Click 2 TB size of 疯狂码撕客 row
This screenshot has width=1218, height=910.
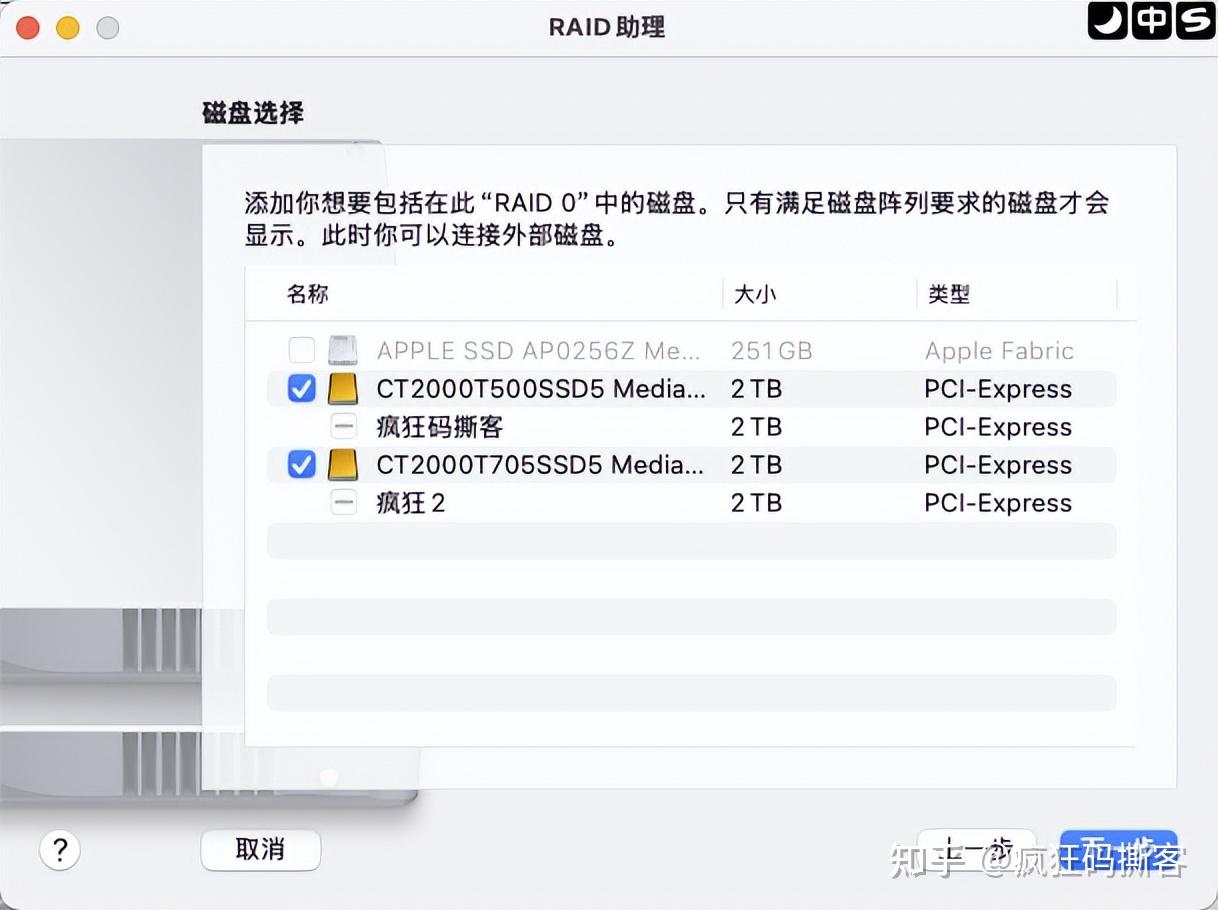pos(756,427)
